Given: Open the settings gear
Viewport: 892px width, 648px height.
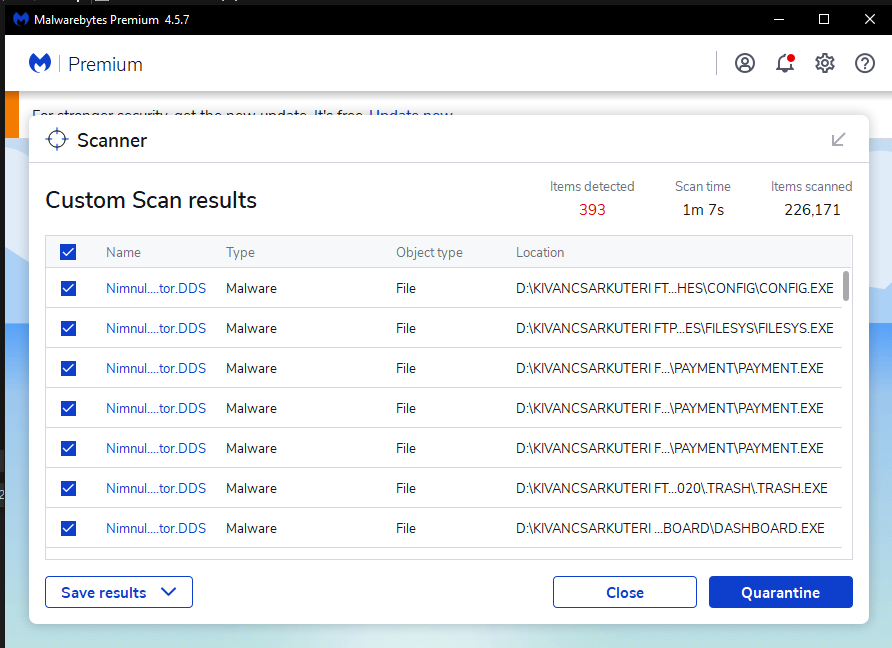Looking at the screenshot, I should (x=824, y=63).
